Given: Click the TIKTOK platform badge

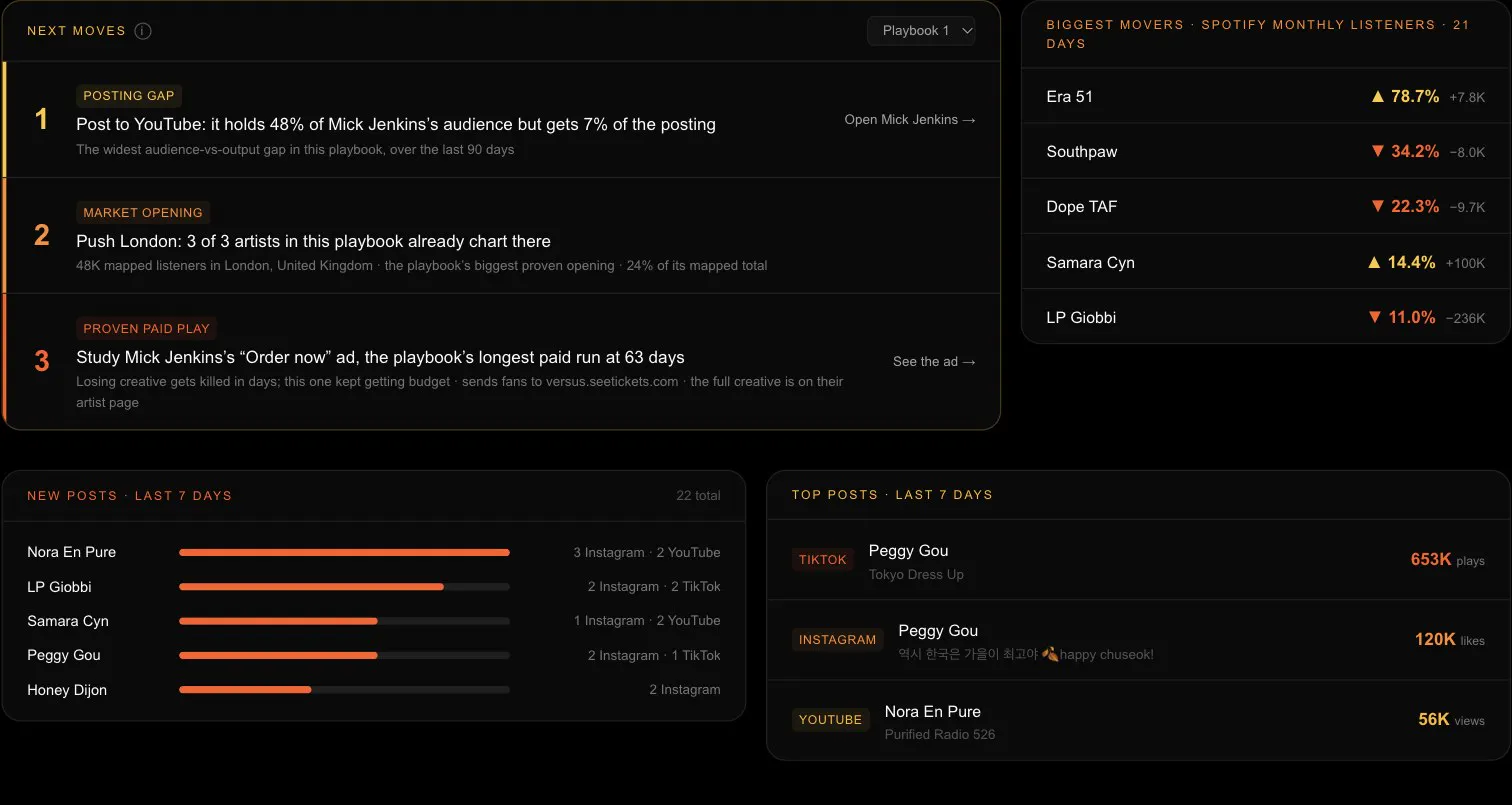Looking at the screenshot, I should coord(823,560).
